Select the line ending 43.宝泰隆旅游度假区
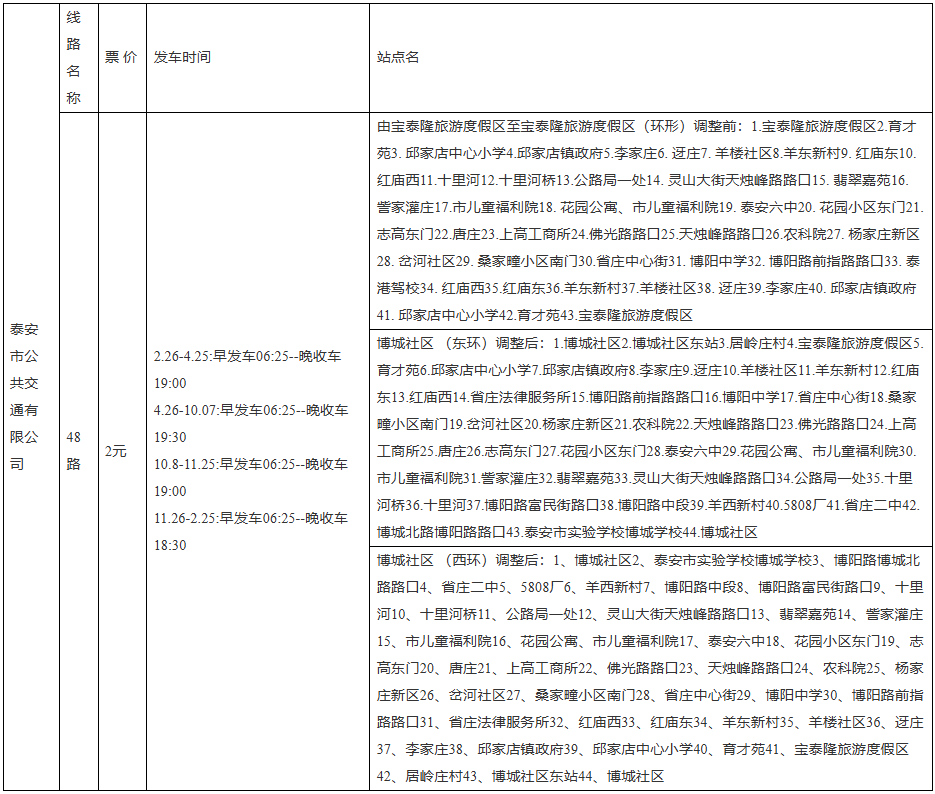 tap(535, 315)
